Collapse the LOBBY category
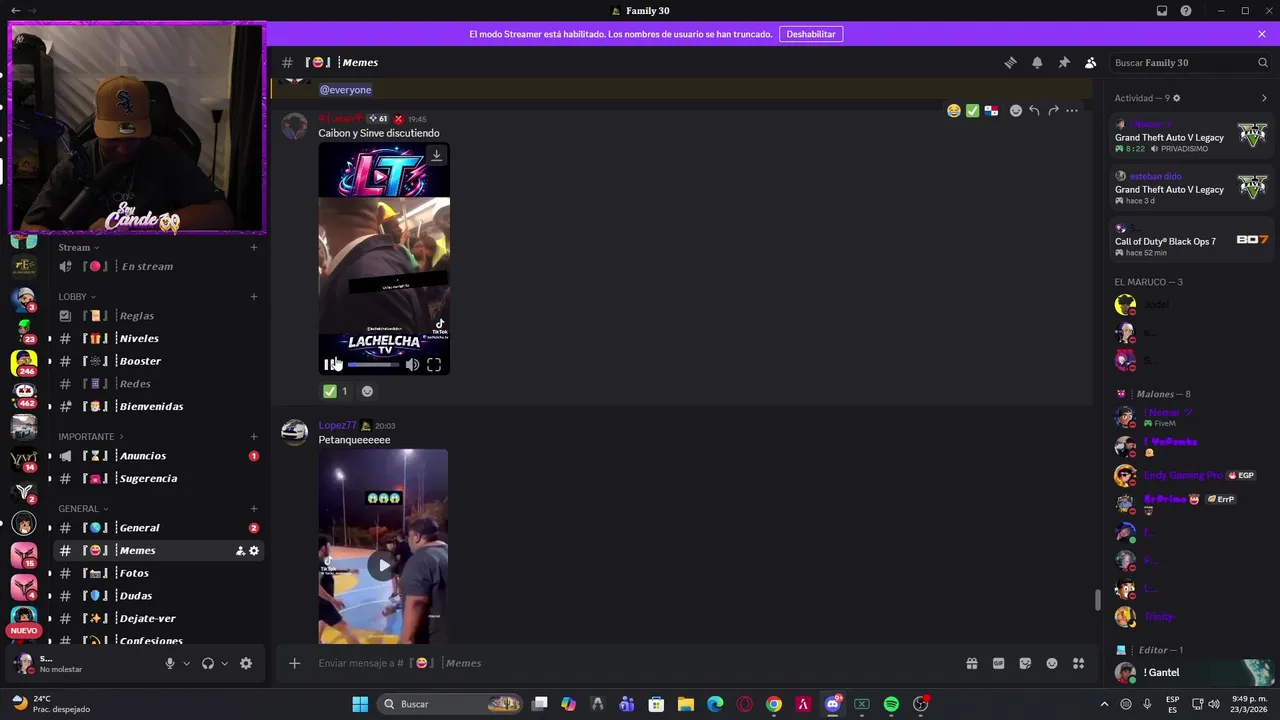Image resolution: width=1280 pixels, height=720 pixels. coord(77,296)
